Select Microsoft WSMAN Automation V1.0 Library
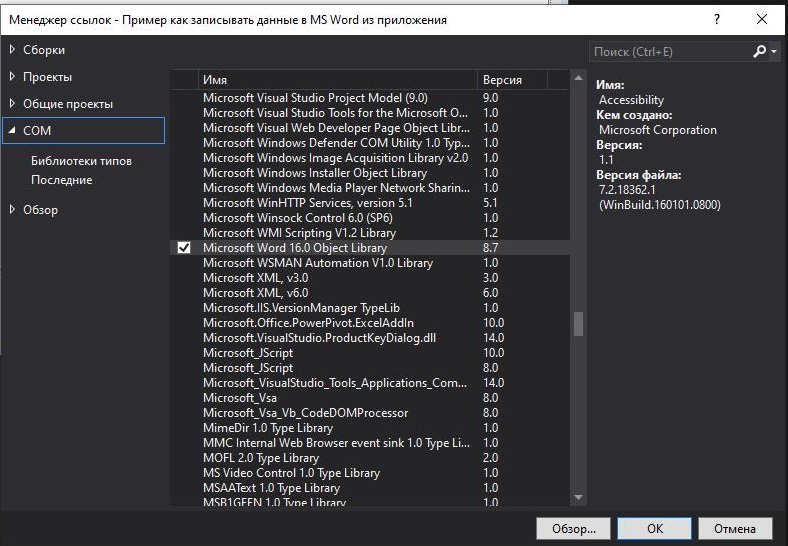Screen dimensions: 788x546 pos(370,262)
